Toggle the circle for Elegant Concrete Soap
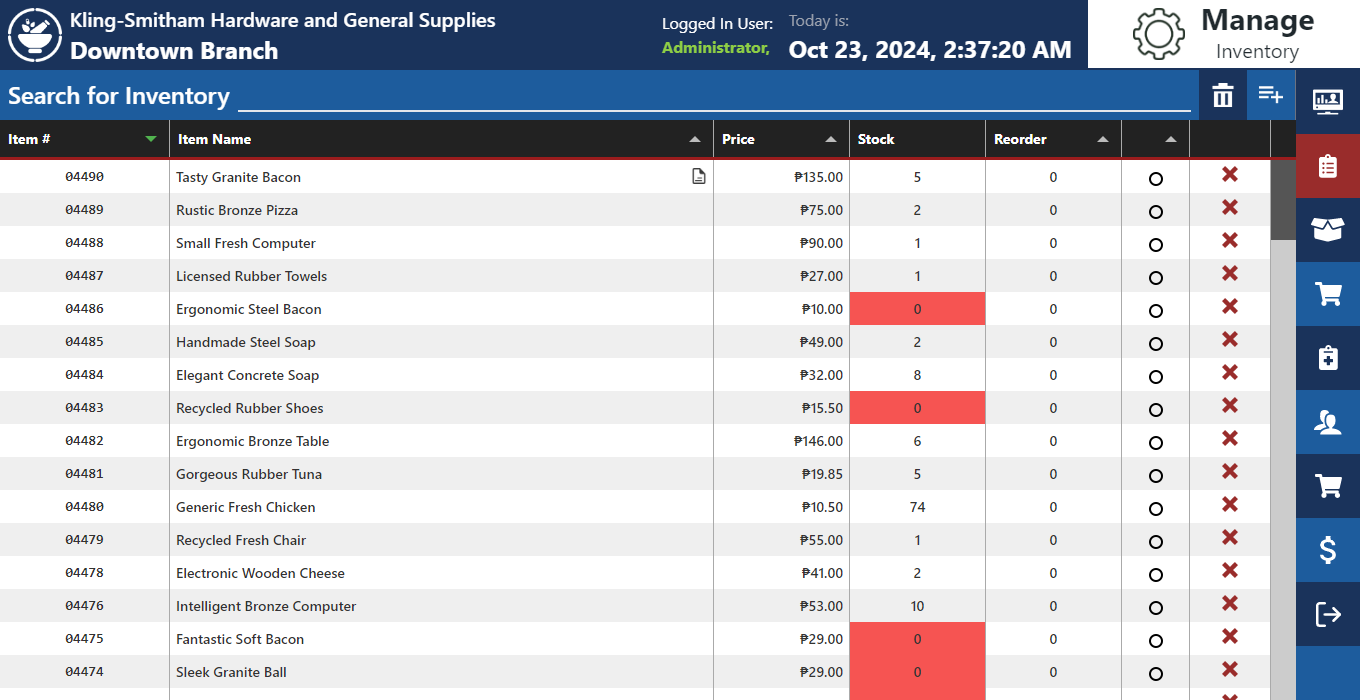 [x=1156, y=377]
